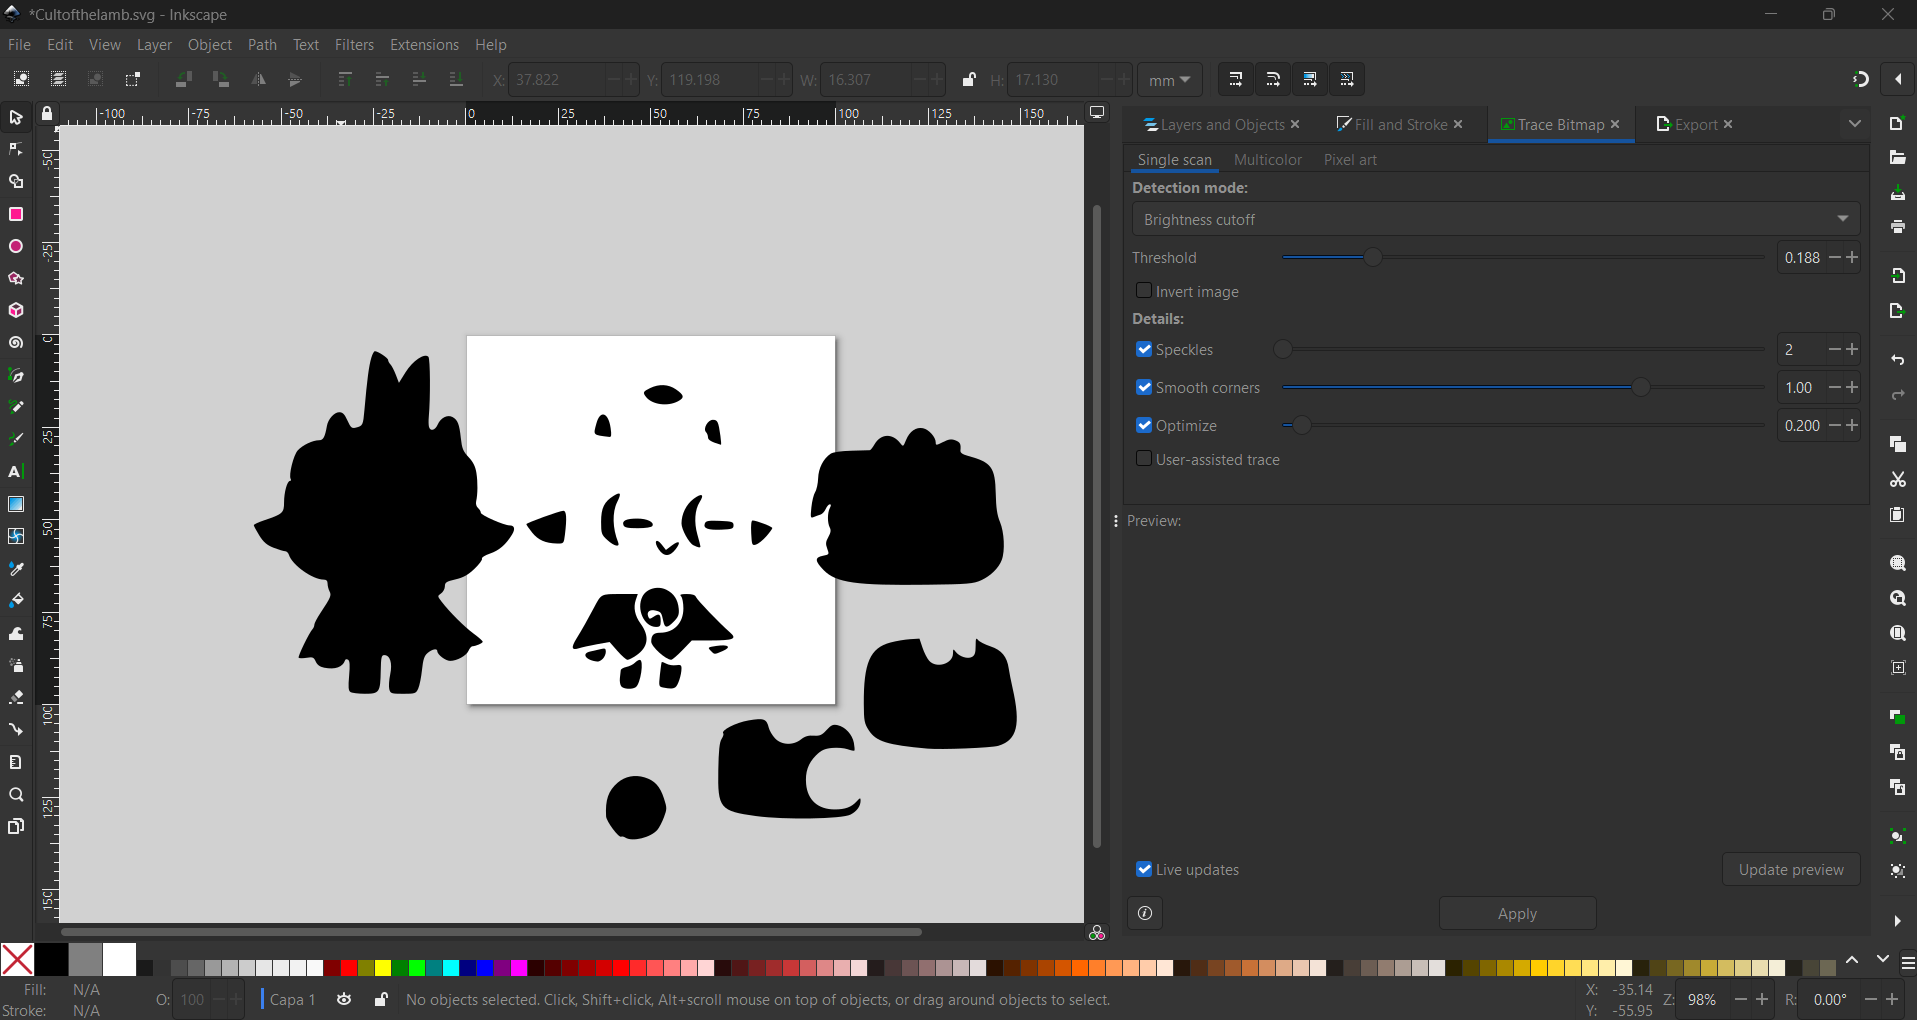Open the Detection mode Brightness cutoff dropdown
This screenshot has width=1917, height=1020.
coord(1496,219)
